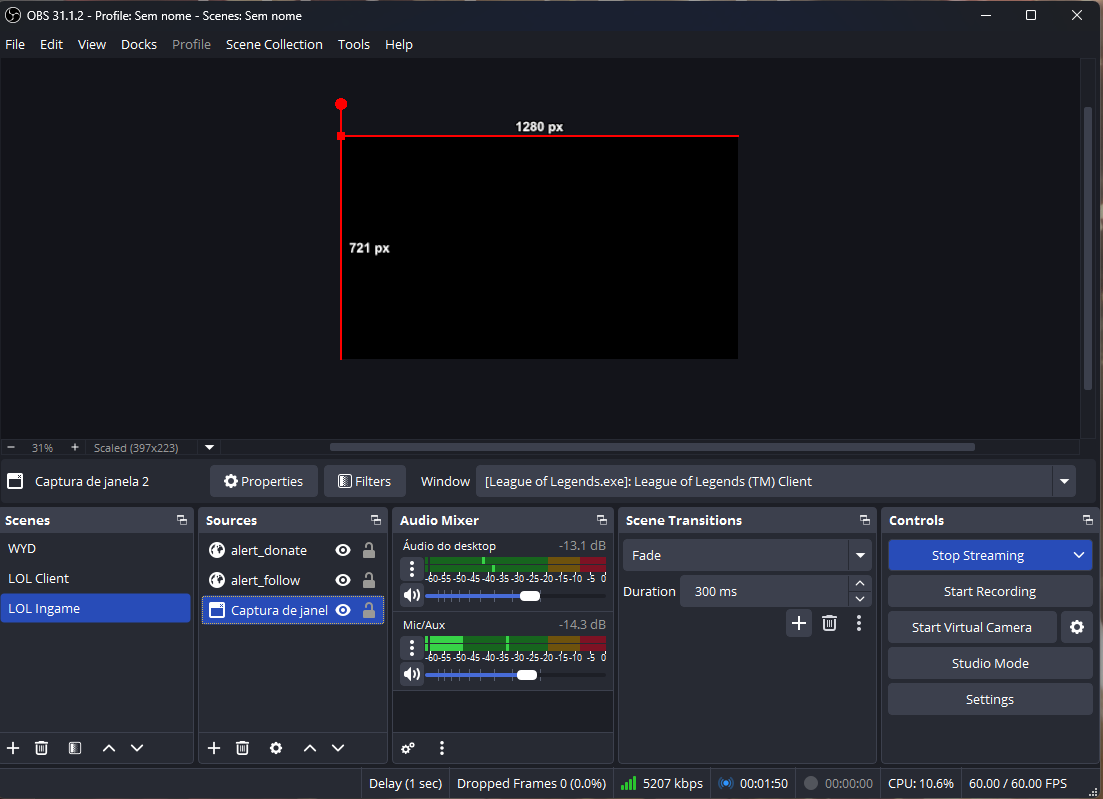The height and width of the screenshot is (799, 1103).
Task: Open Audio Mixer bottom options menu dots
Action: point(442,748)
